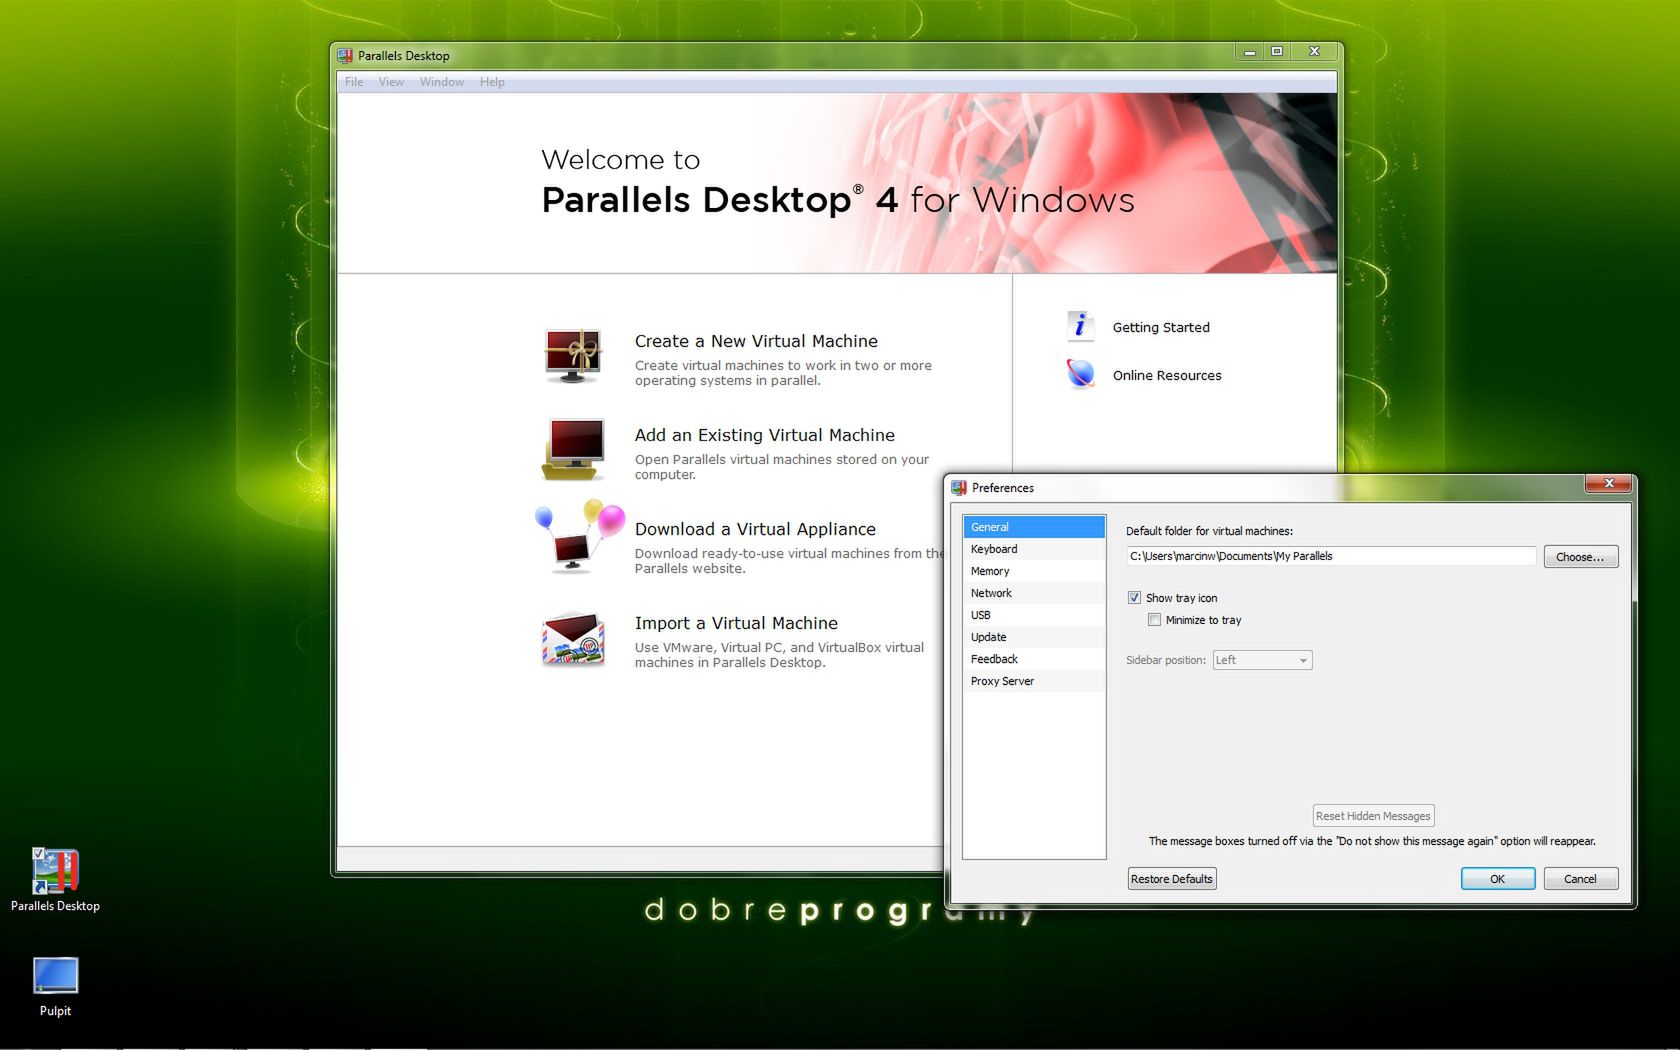Select the USB preferences category

(1034, 615)
